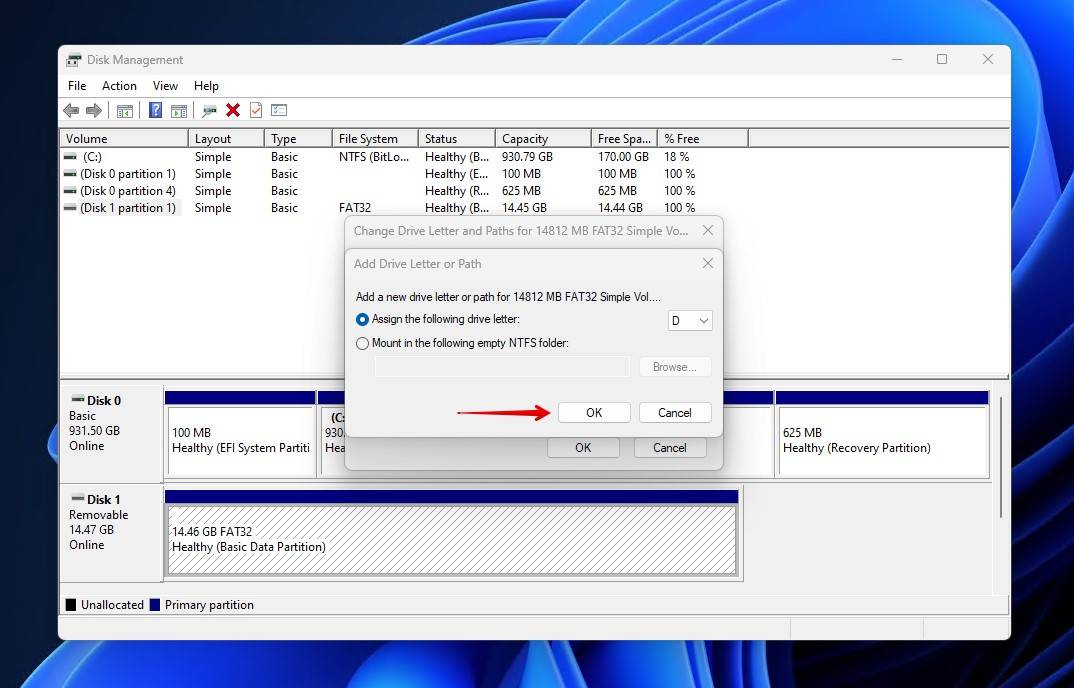Click the Unallocated black legend swatch

71,604
